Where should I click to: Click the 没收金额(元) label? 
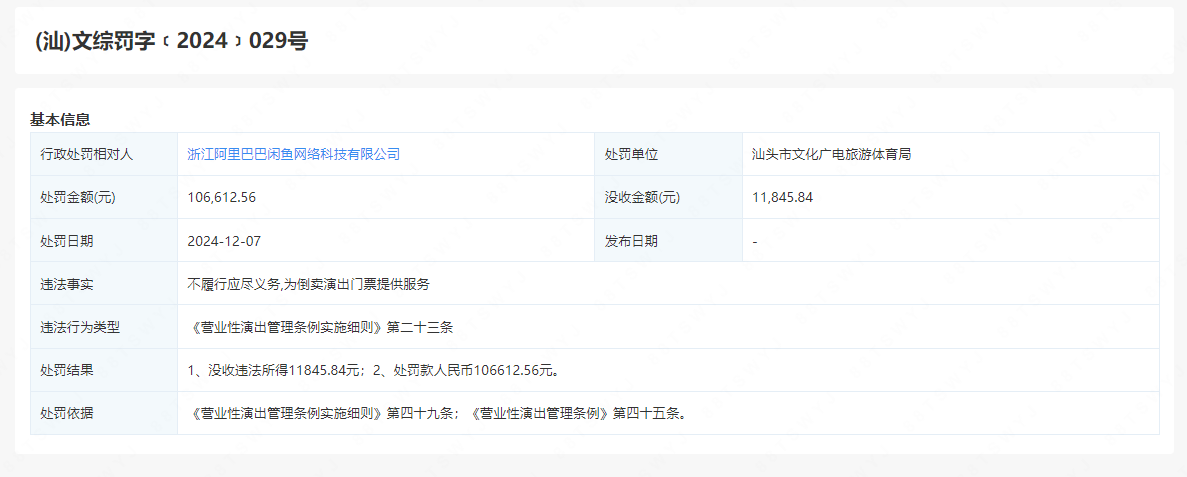point(642,198)
